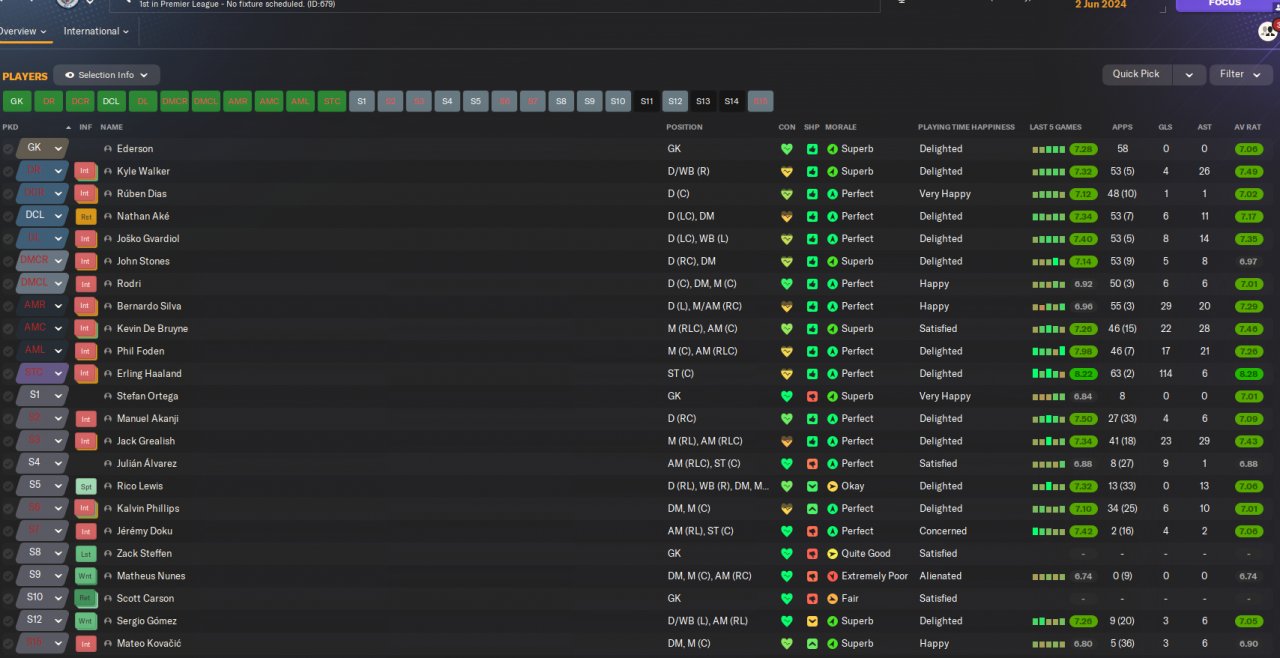1280x658 pixels.
Task: Toggle the selection circle for Mateo Kovačić
Action: (x=8, y=644)
